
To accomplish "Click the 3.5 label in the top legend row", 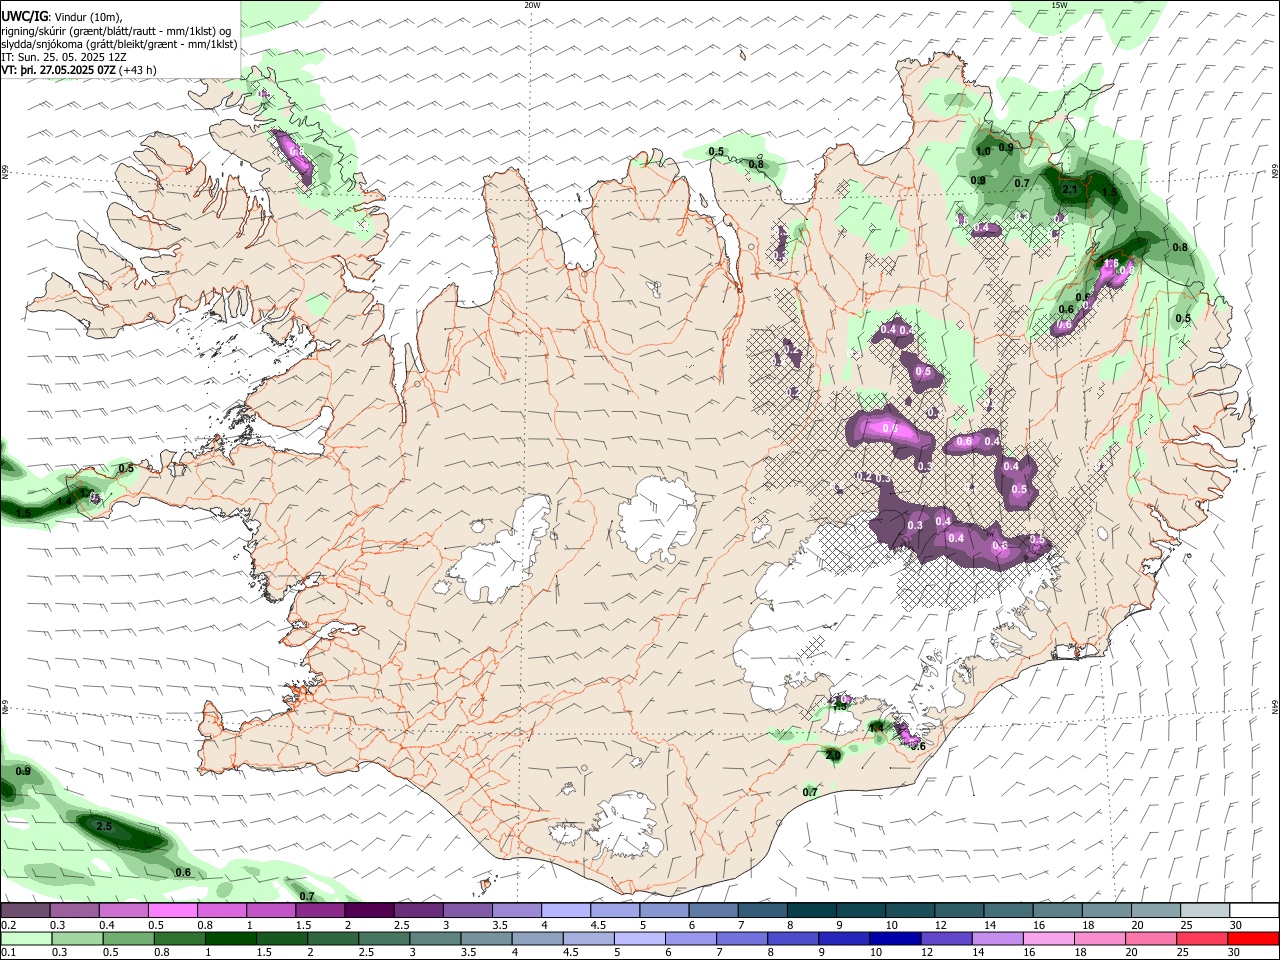I will pyautogui.click(x=500, y=925).
